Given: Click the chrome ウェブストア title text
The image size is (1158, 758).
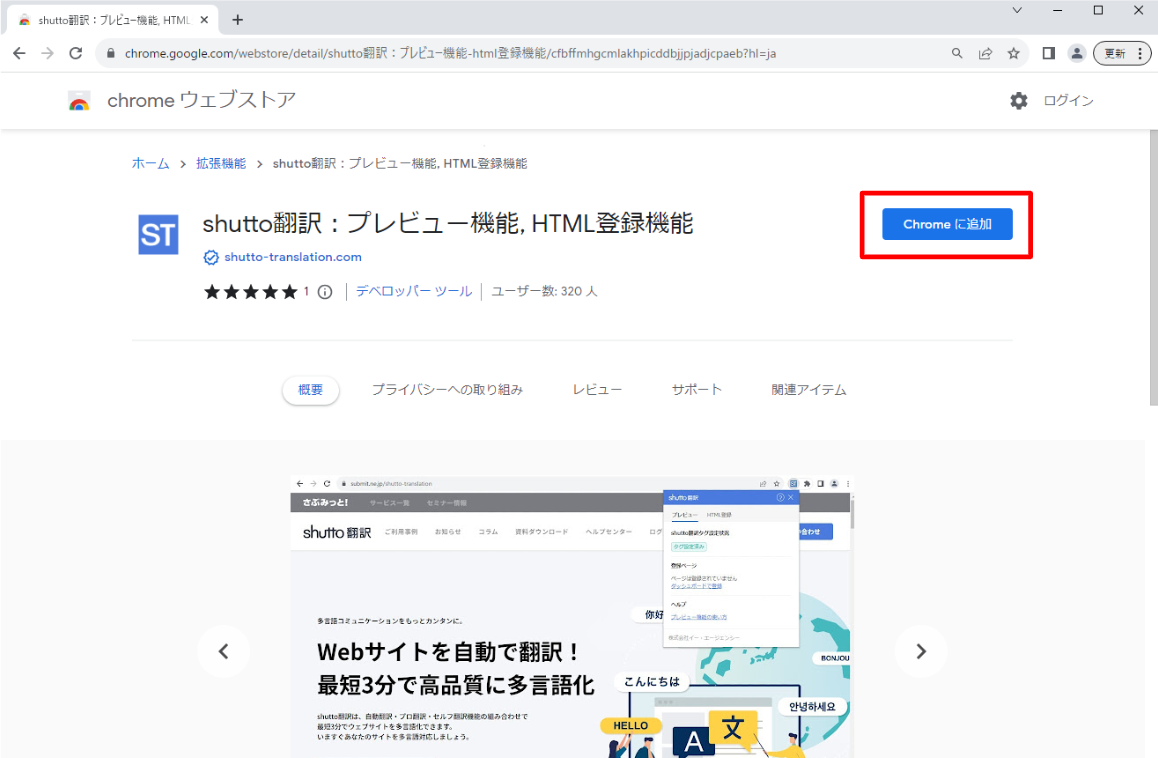Looking at the screenshot, I should pos(202,100).
